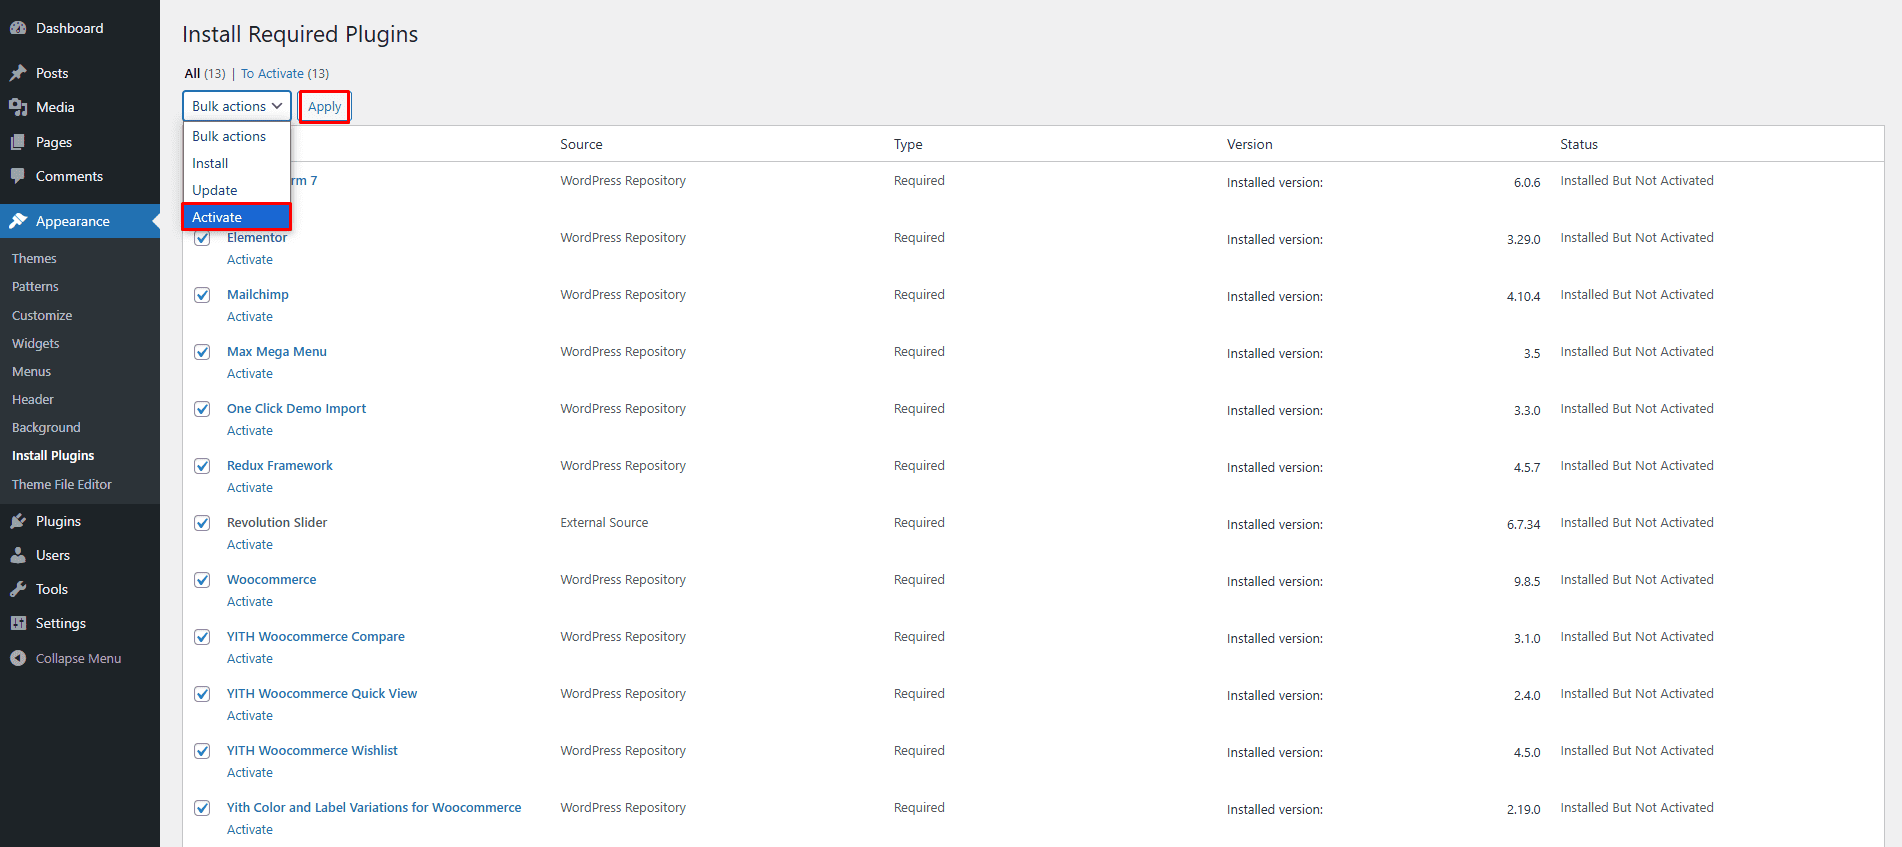Open the Settings icon
Viewport: 1902px width, 847px height.
[18, 623]
